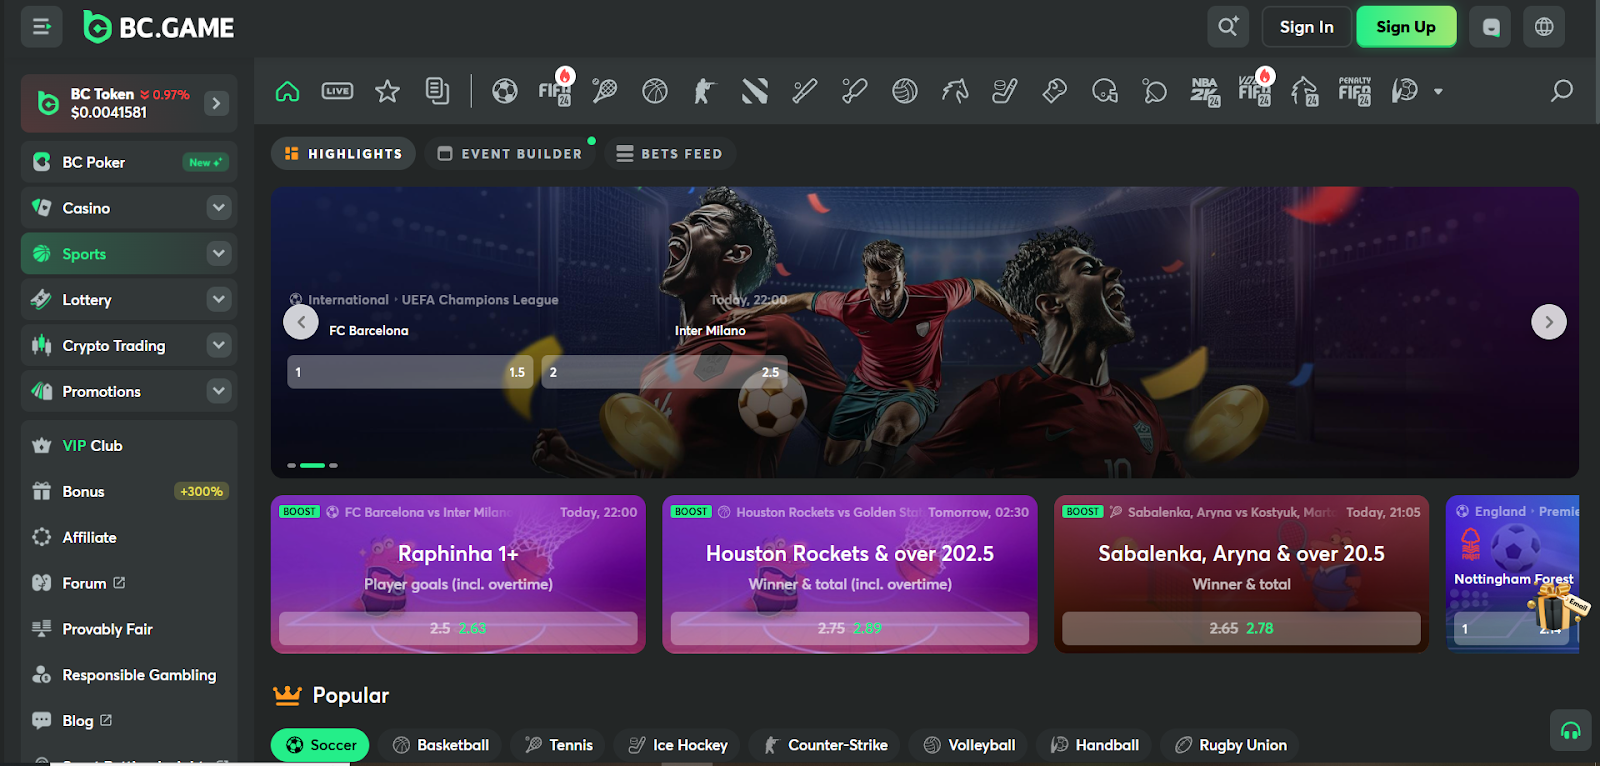Expand more sports dropdown arrow
This screenshot has height=766, width=1600.
point(1438,91)
